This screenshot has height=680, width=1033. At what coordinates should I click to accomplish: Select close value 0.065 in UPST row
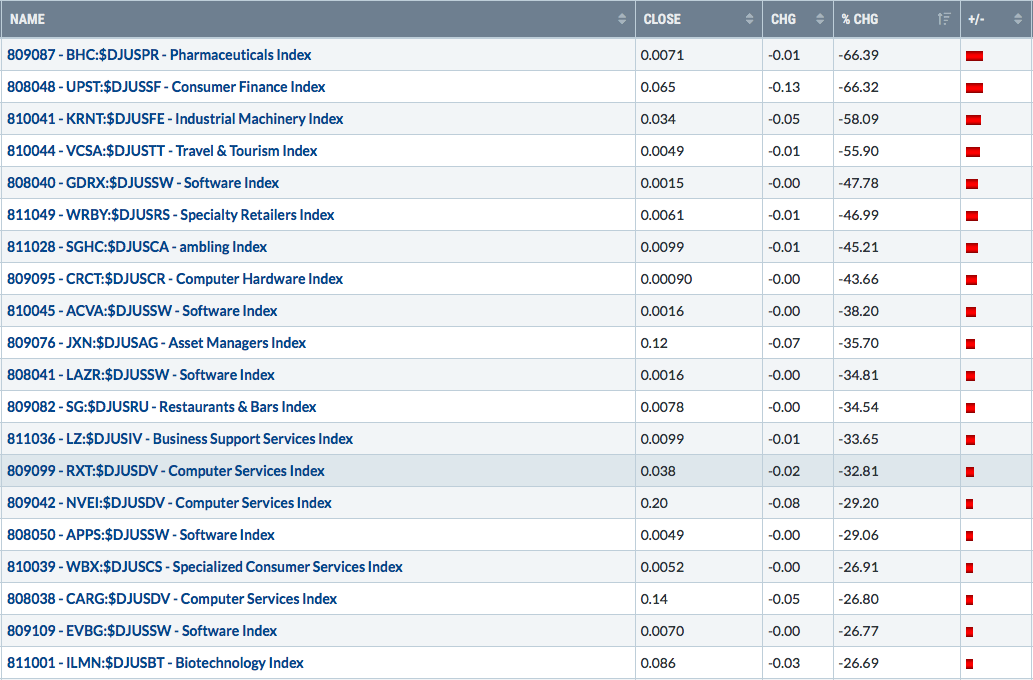pos(658,87)
